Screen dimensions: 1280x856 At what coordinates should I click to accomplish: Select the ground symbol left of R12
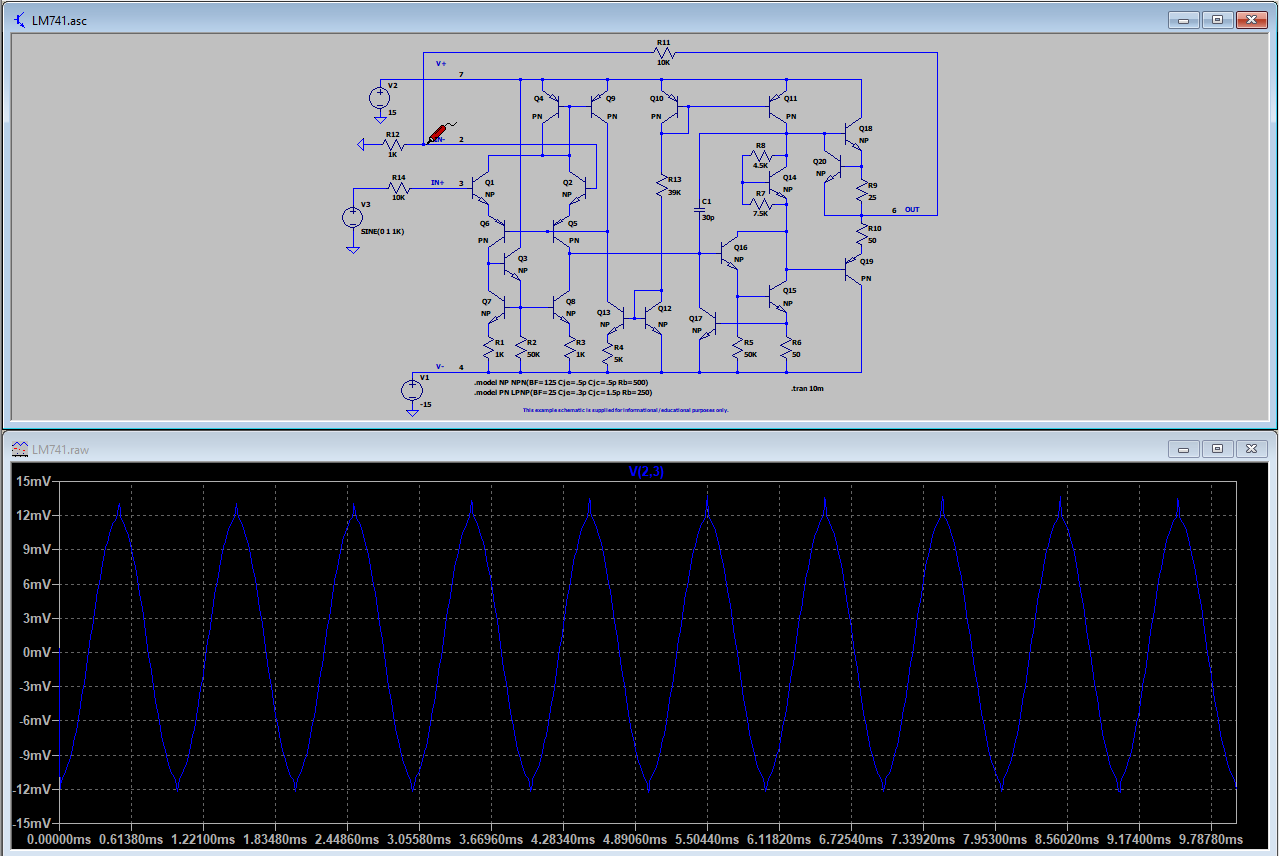click(x=363, y=145)
